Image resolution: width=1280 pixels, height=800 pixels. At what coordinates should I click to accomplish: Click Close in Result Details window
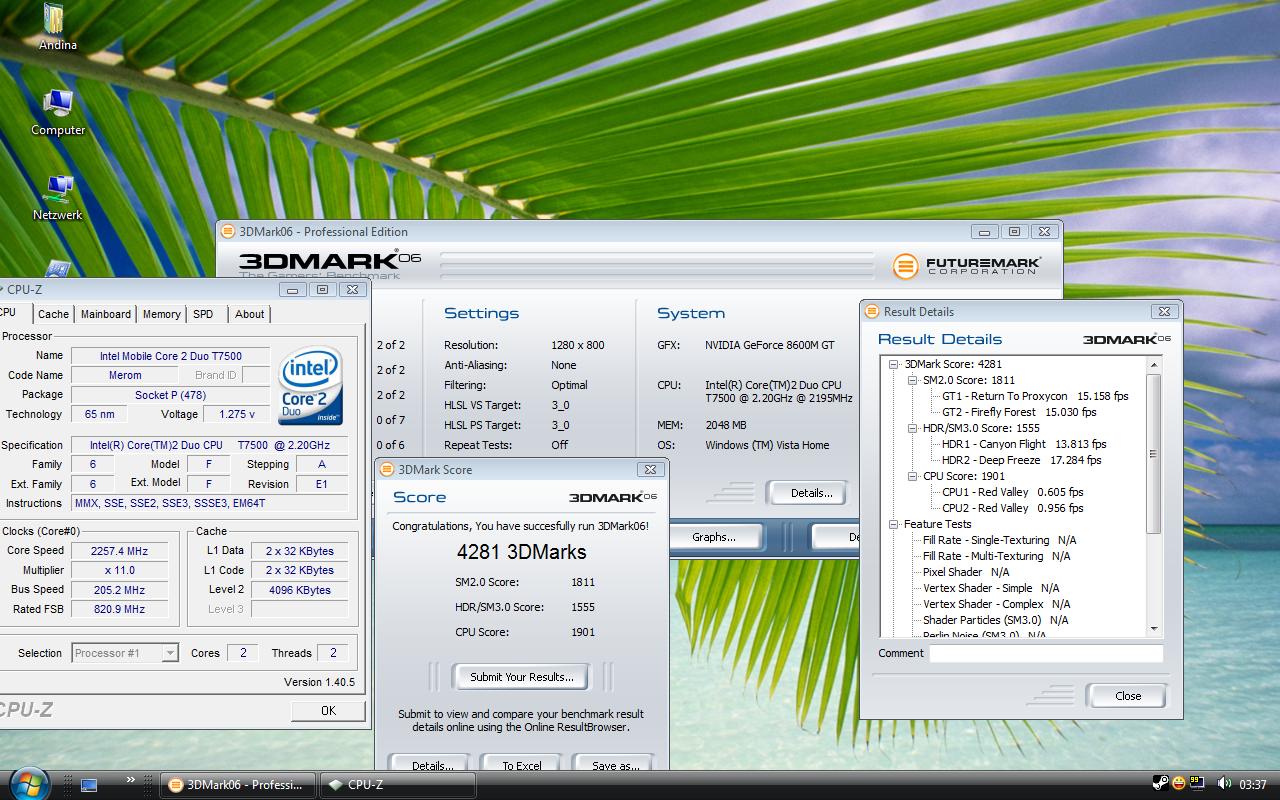1127,696
